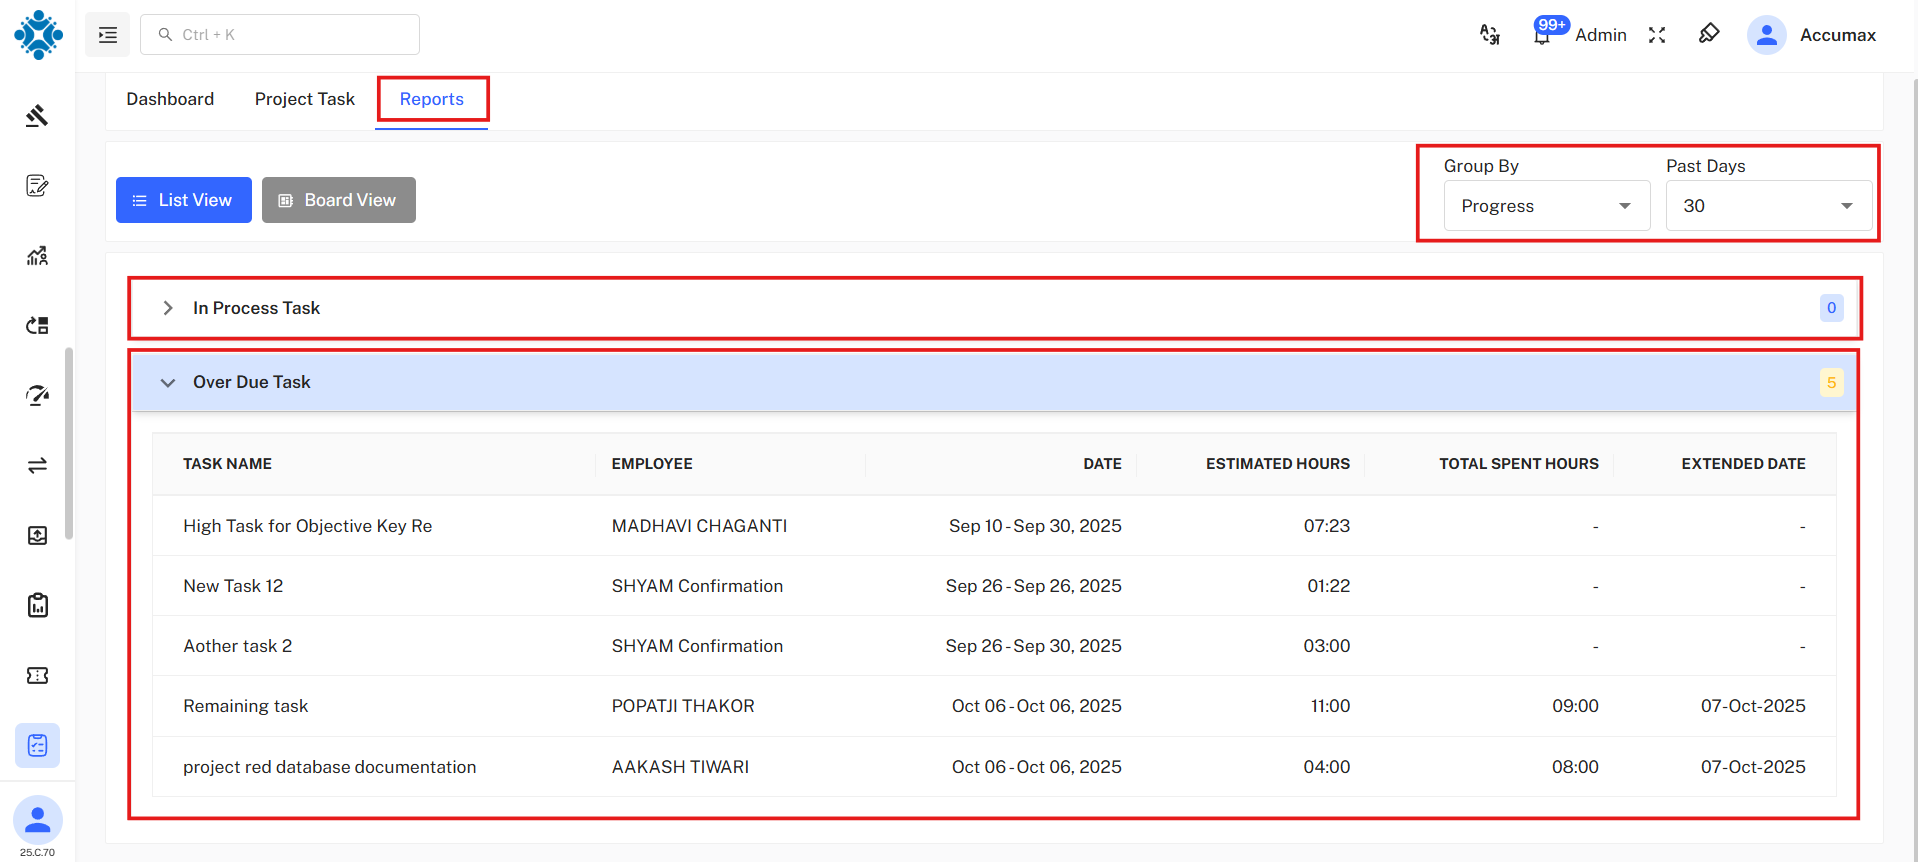Open the Group By Progress dropdown
Viewport: 1918px width, 862px height.
tap(1546, 206)
